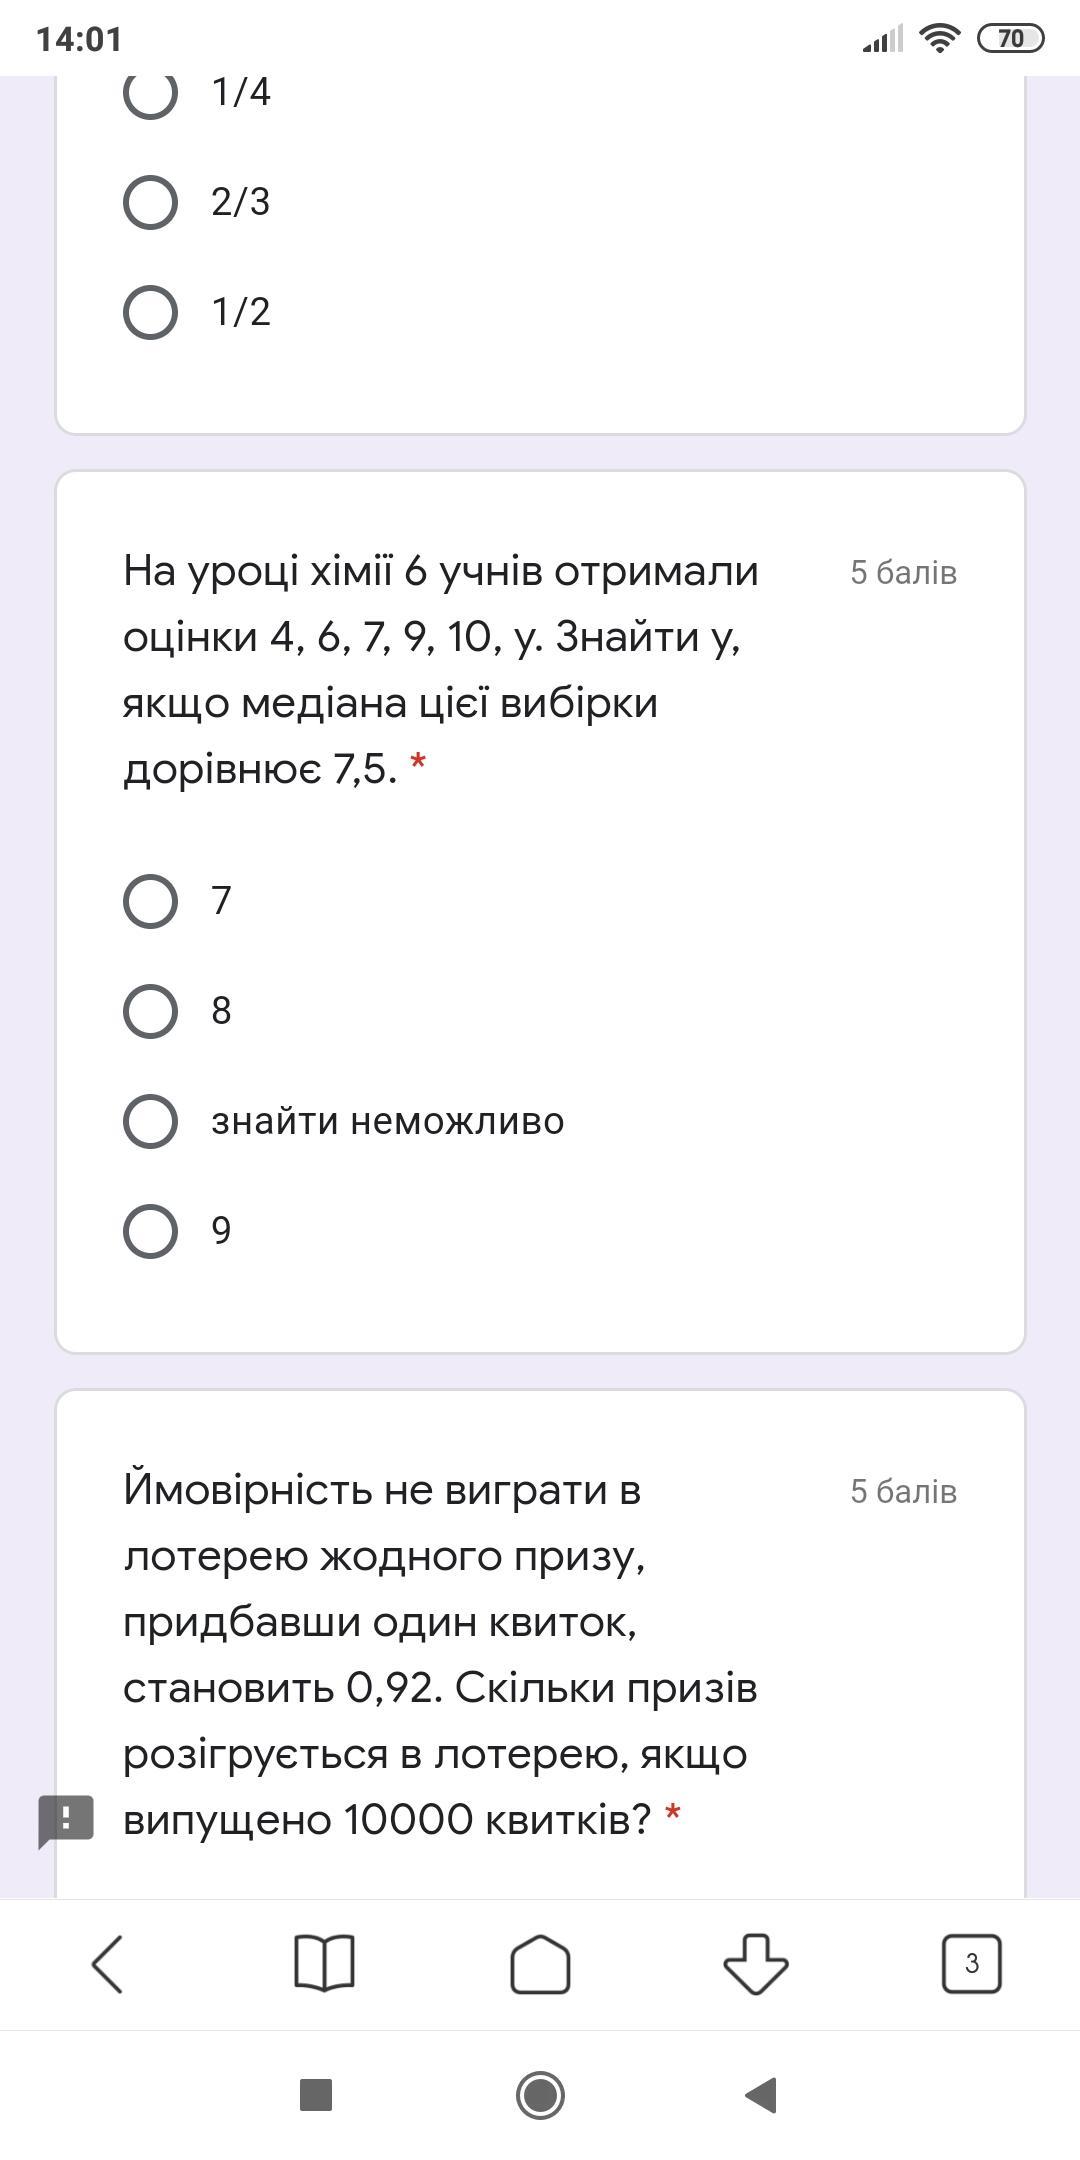Select "знайти неможливо" option
The image size is (1080, 2160).
(150, 1121)
